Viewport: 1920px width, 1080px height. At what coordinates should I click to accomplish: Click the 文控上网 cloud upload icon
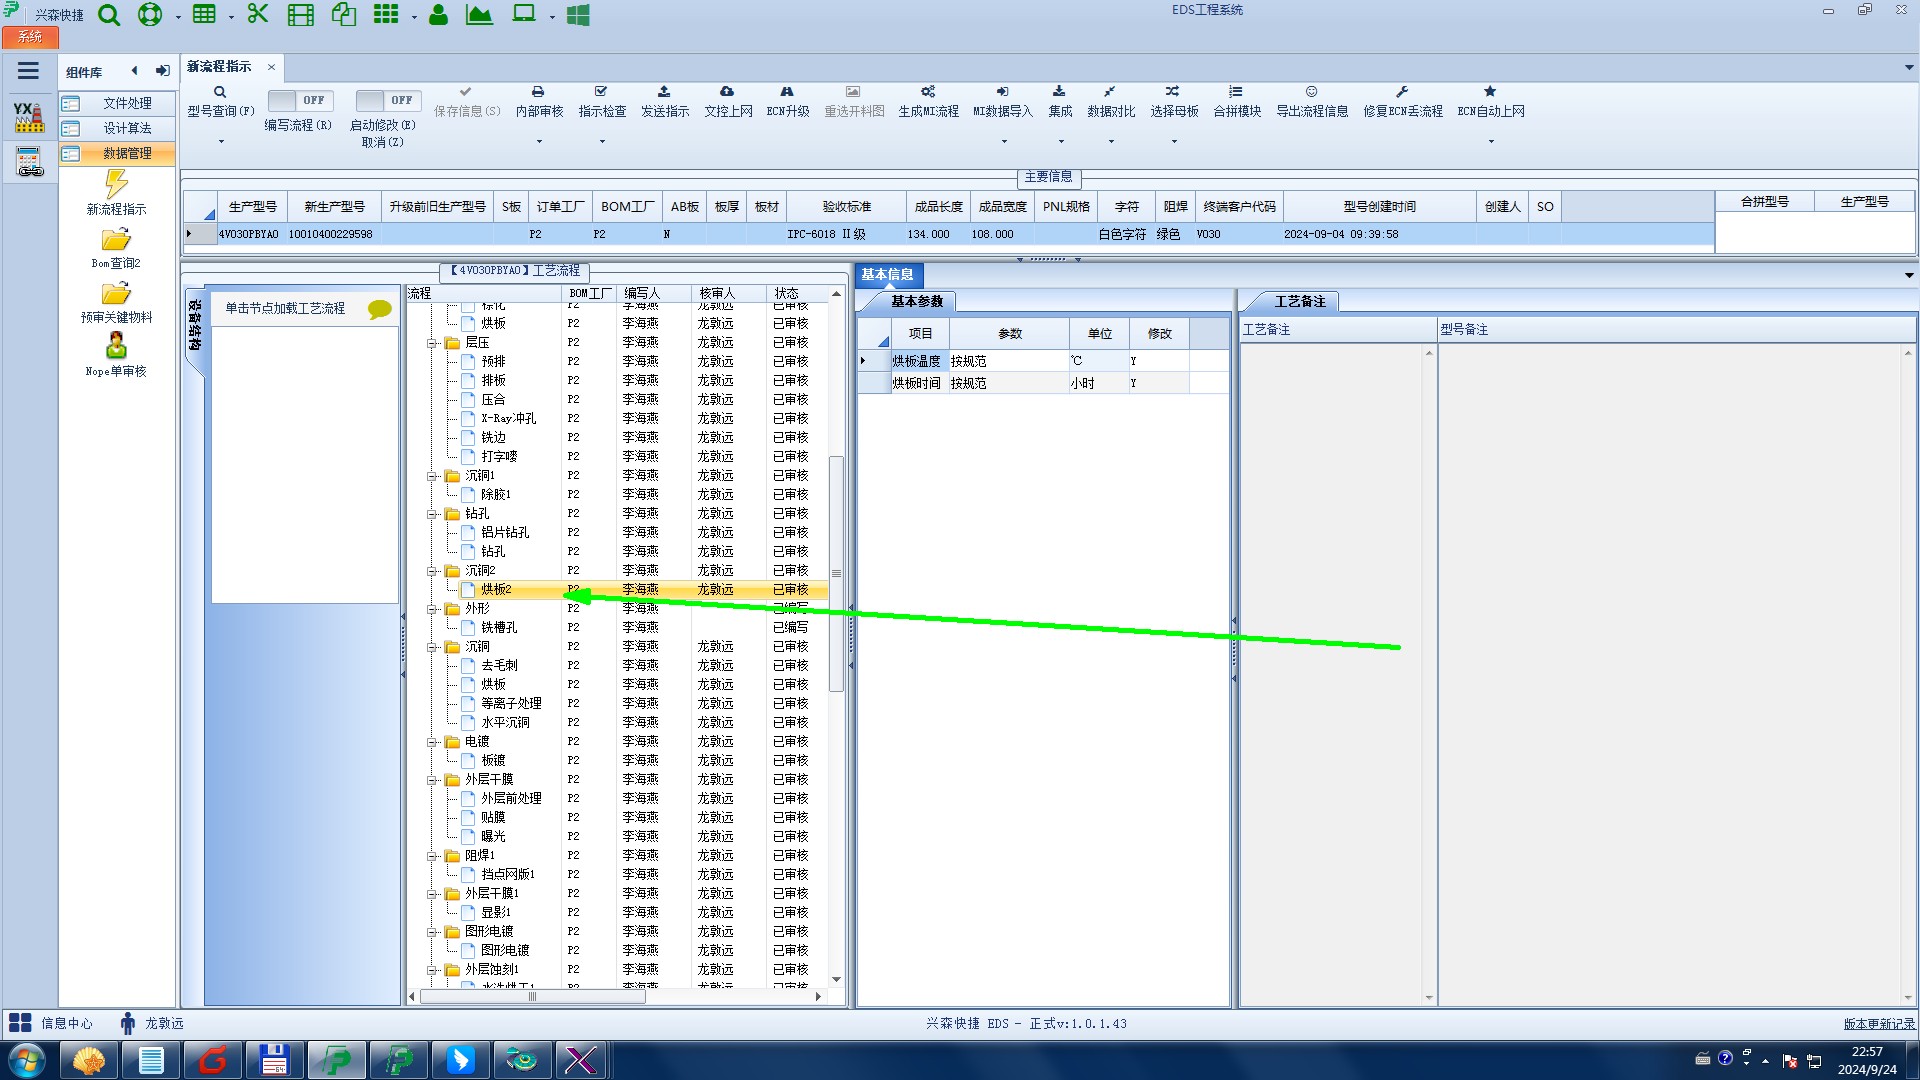727,92
